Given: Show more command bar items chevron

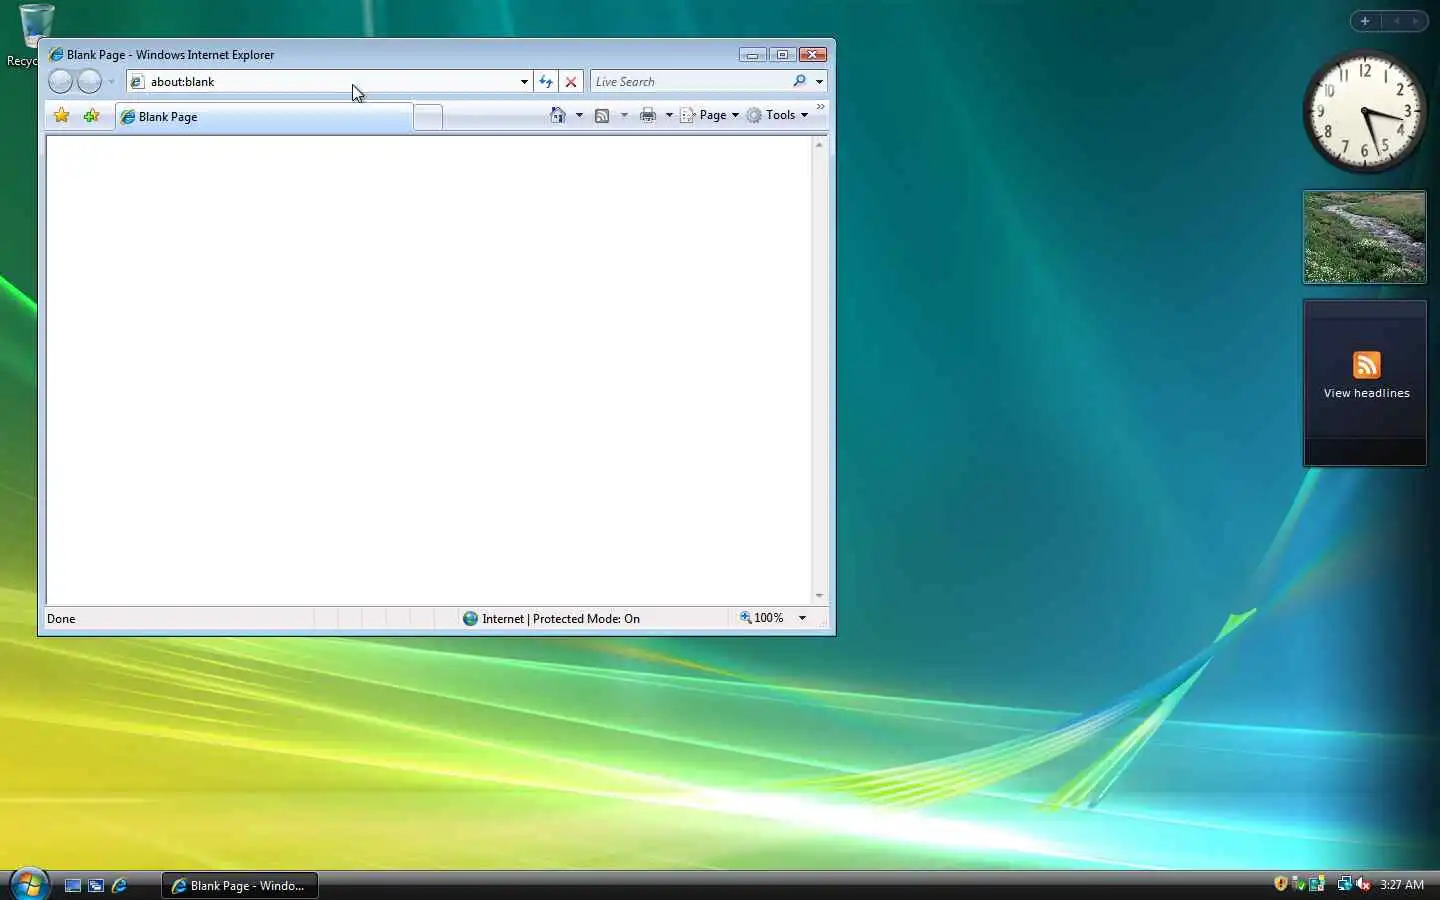Looking at the screenshot, I should coord(821,106).
